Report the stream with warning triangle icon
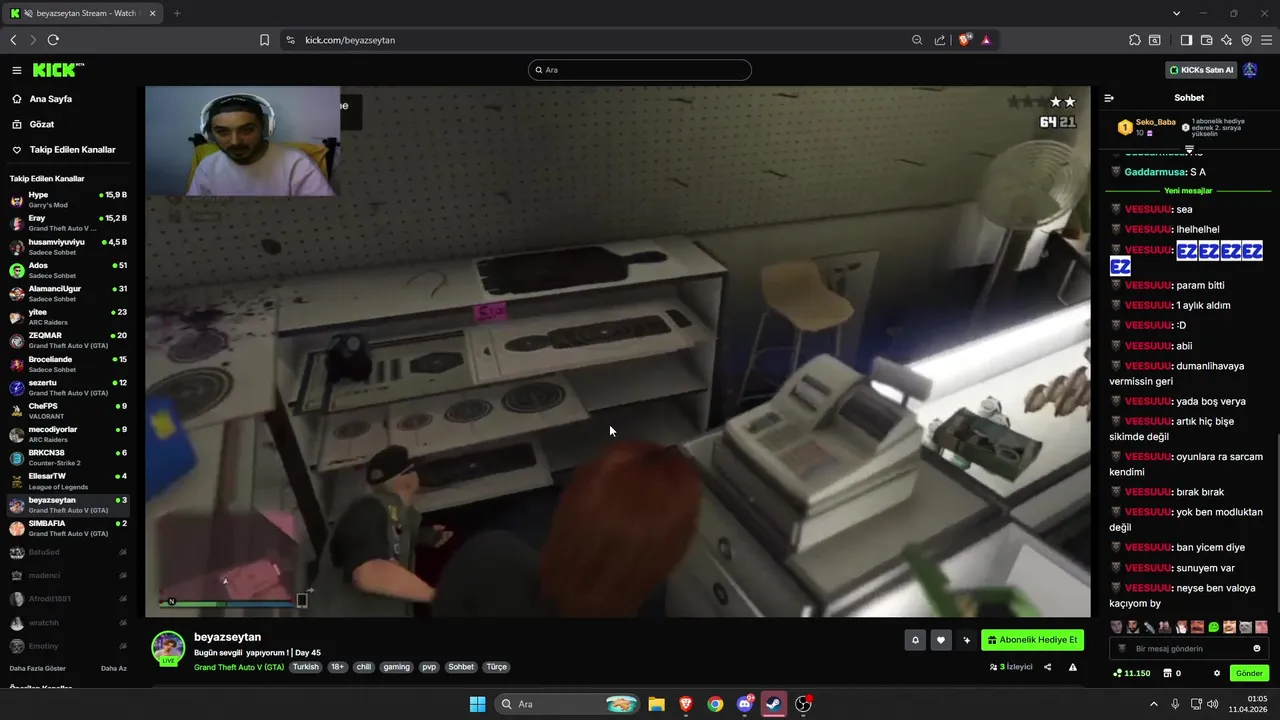The height and width of the screenshot is (720, 1280). [1073, 667]
